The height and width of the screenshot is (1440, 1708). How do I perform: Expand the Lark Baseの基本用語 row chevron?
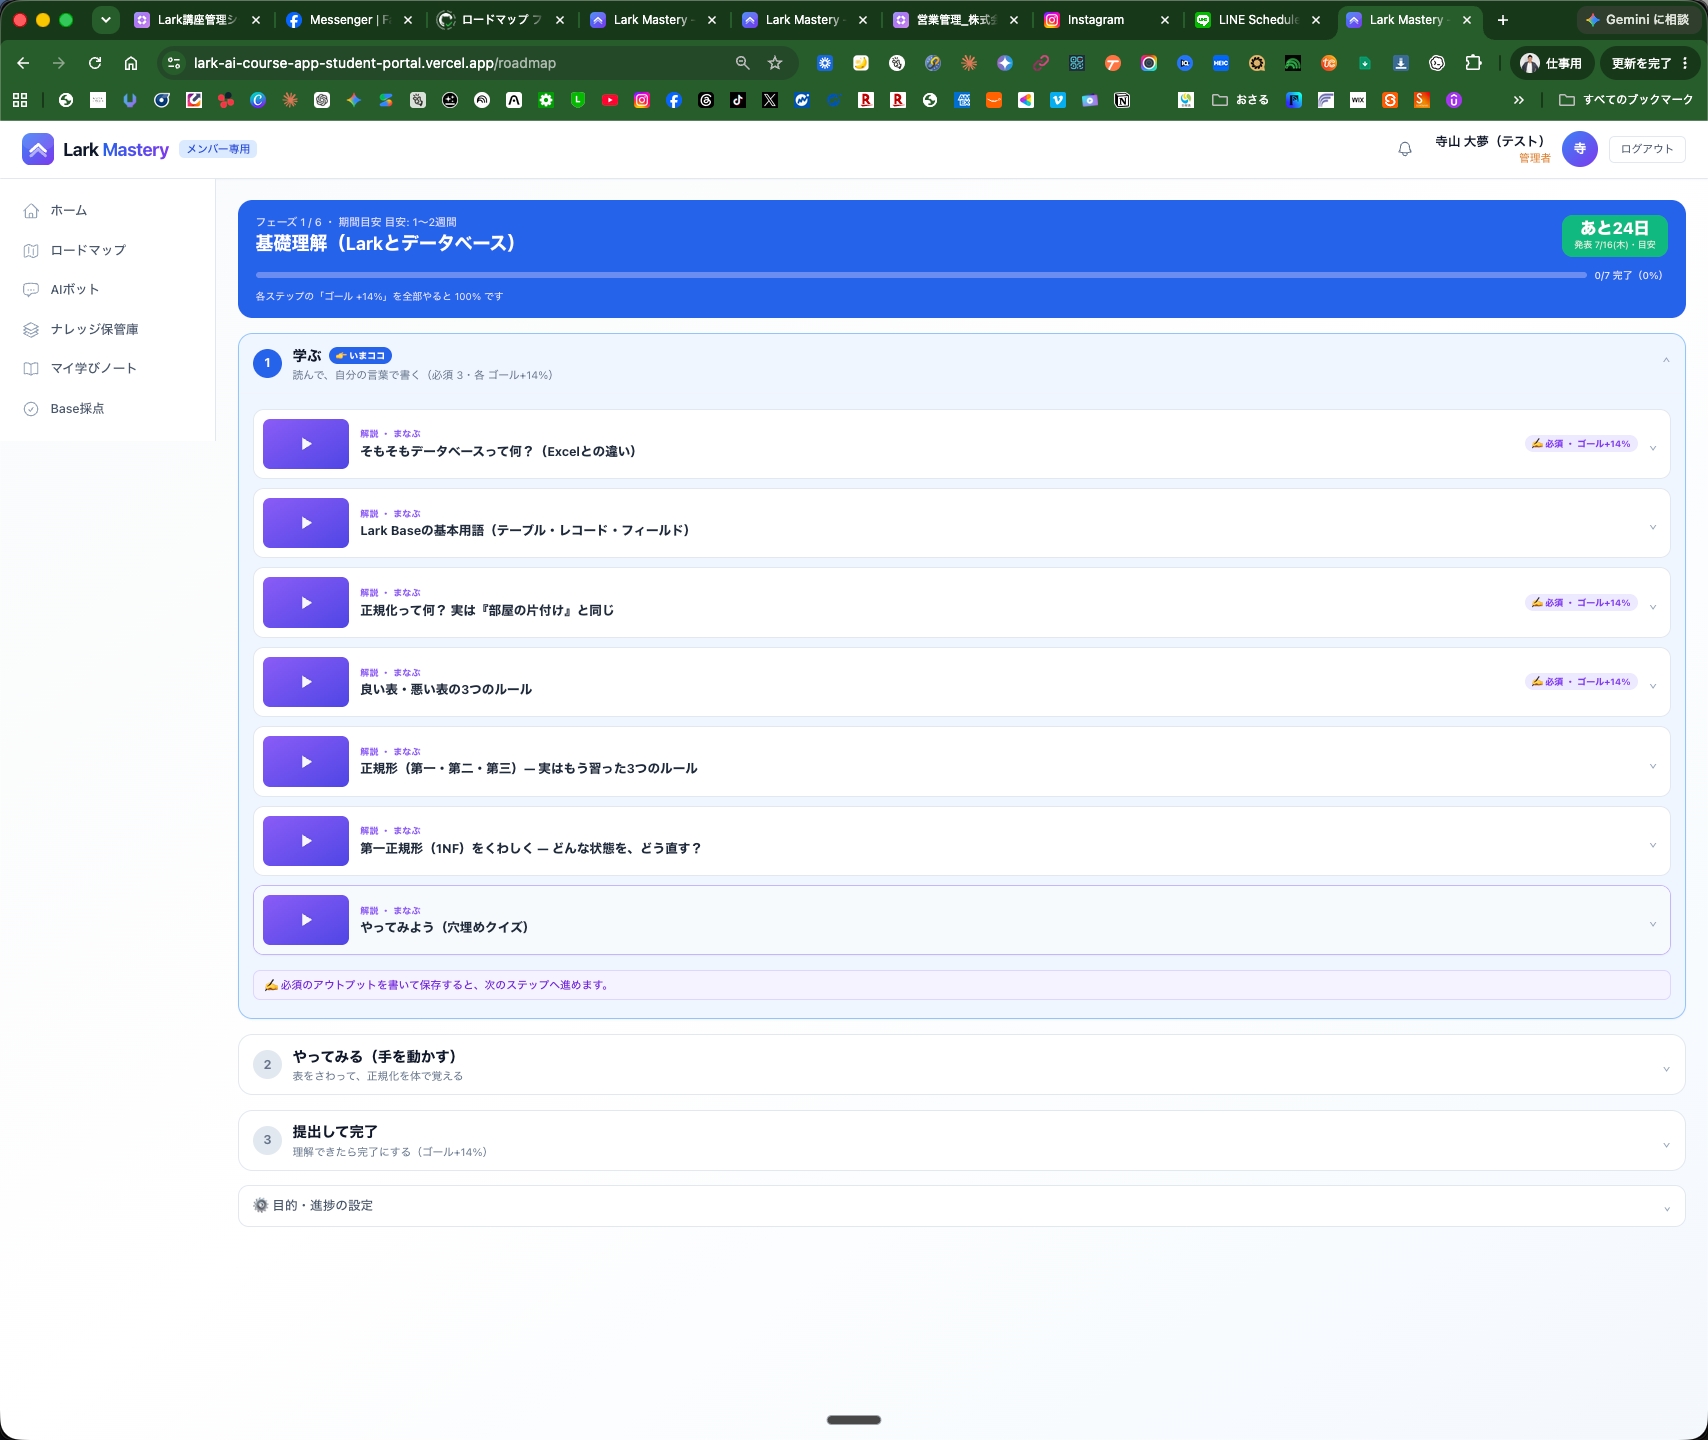point(1653,527)
